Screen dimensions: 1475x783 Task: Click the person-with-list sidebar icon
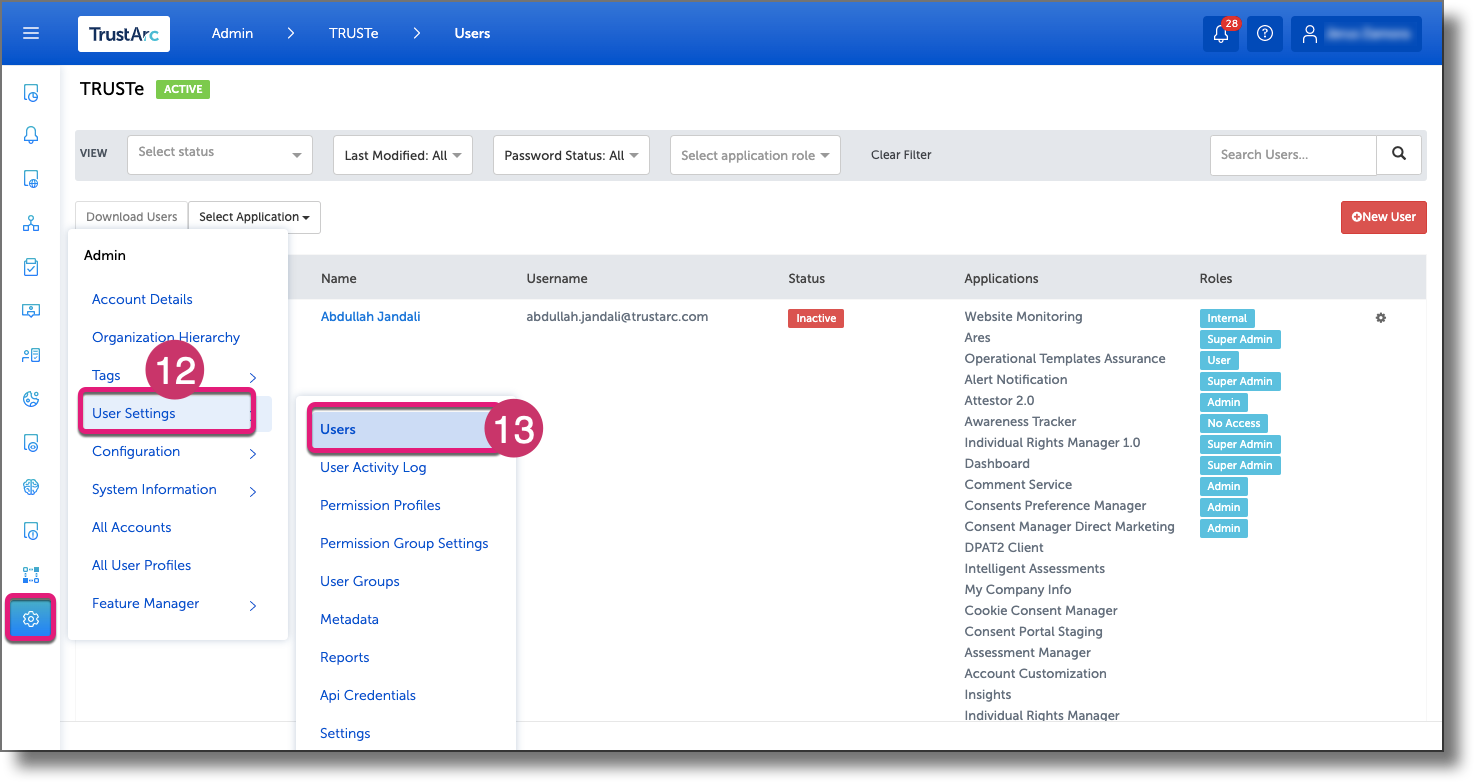(31, 355)
